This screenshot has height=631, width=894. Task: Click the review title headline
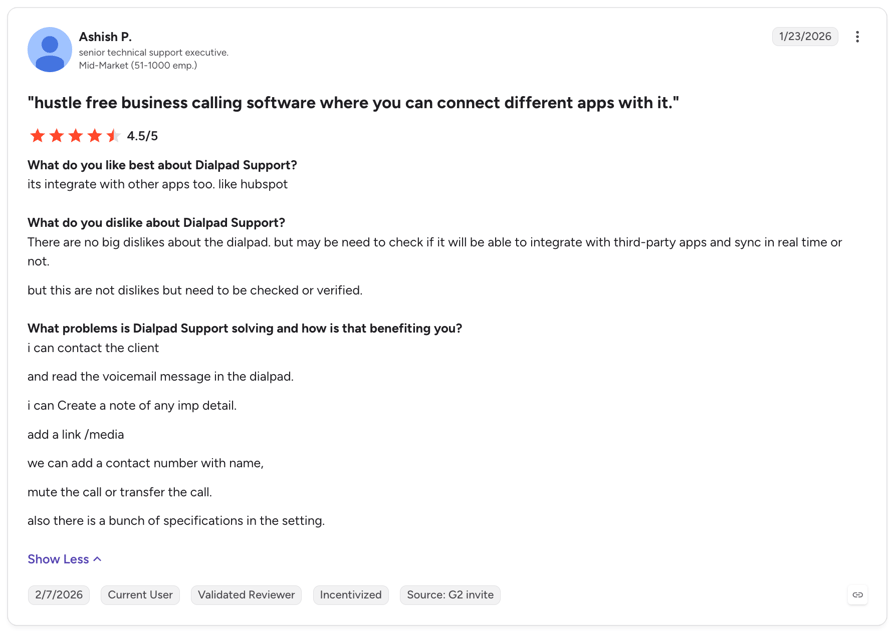click(x=353, y=103)
